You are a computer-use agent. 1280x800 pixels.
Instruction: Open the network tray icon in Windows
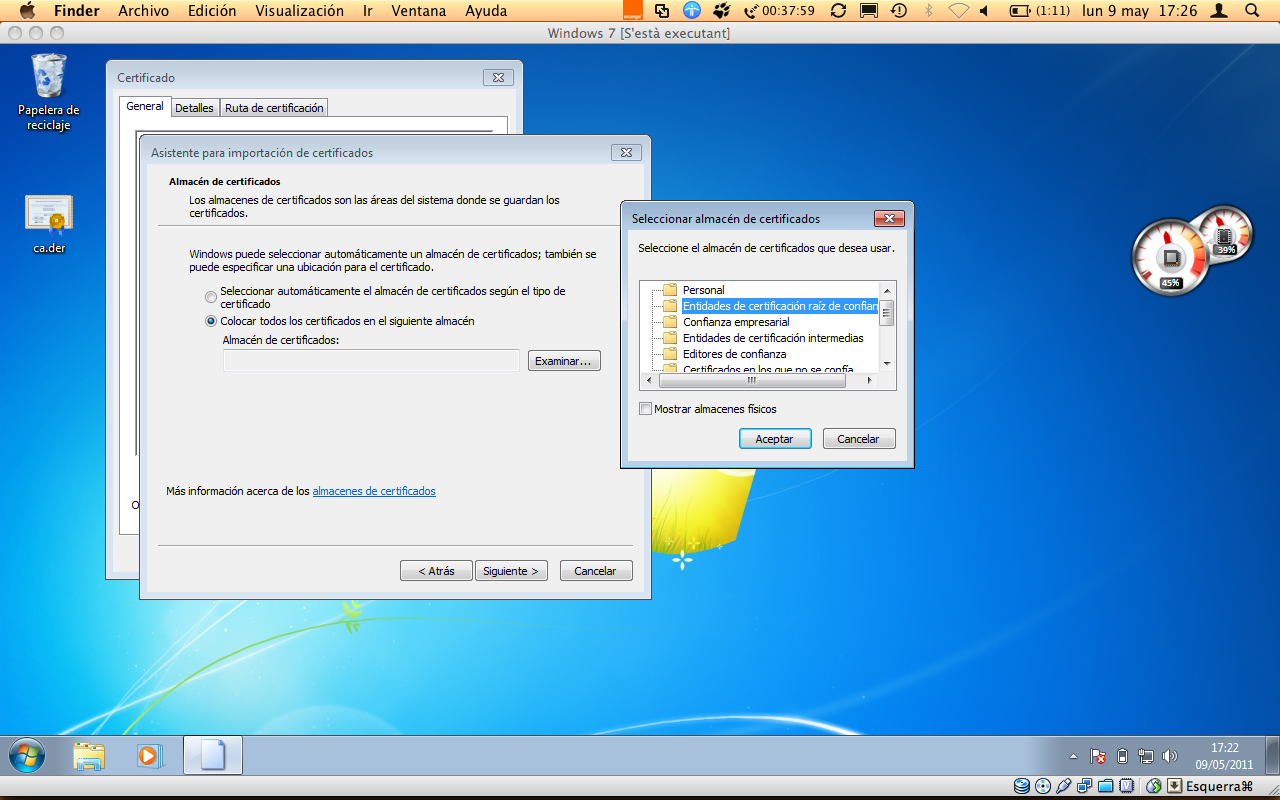(1146, 757)
